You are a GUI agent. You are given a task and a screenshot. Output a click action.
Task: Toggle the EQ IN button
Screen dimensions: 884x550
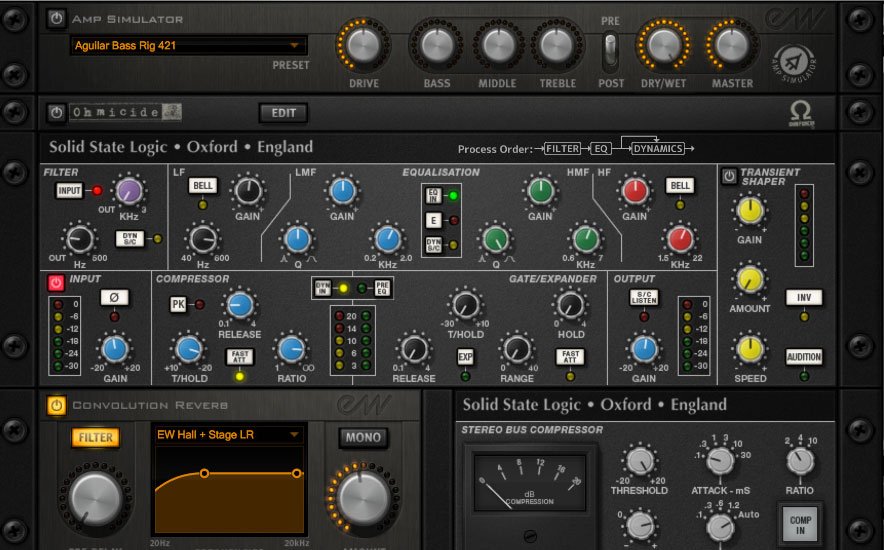(x=433, y=196)
